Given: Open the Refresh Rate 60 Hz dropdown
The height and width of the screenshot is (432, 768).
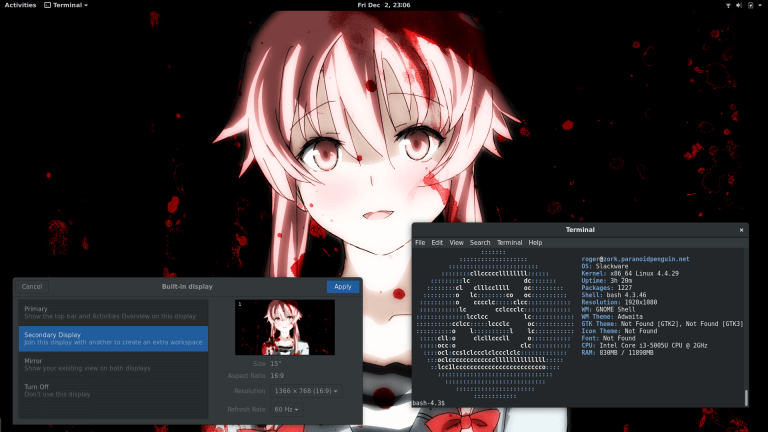Looking at the screenshot, I should [x=287, y=409].
